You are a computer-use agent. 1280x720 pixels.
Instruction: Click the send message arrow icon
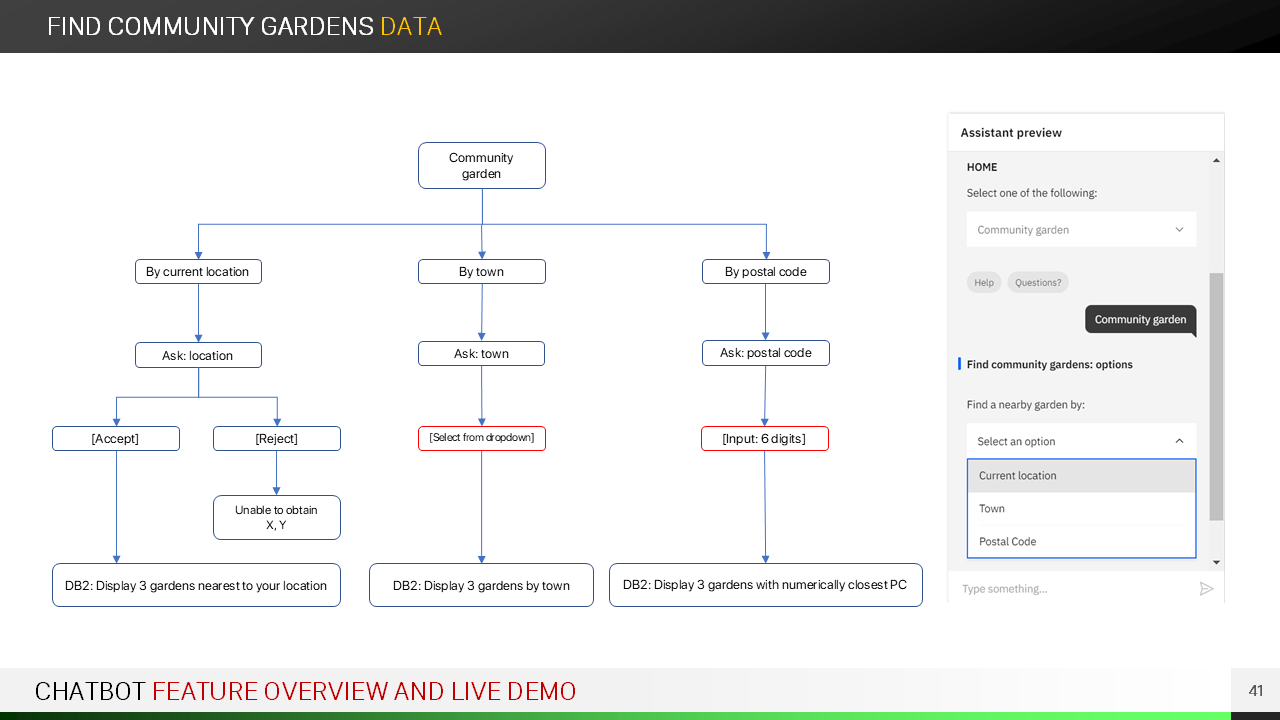1206,589
